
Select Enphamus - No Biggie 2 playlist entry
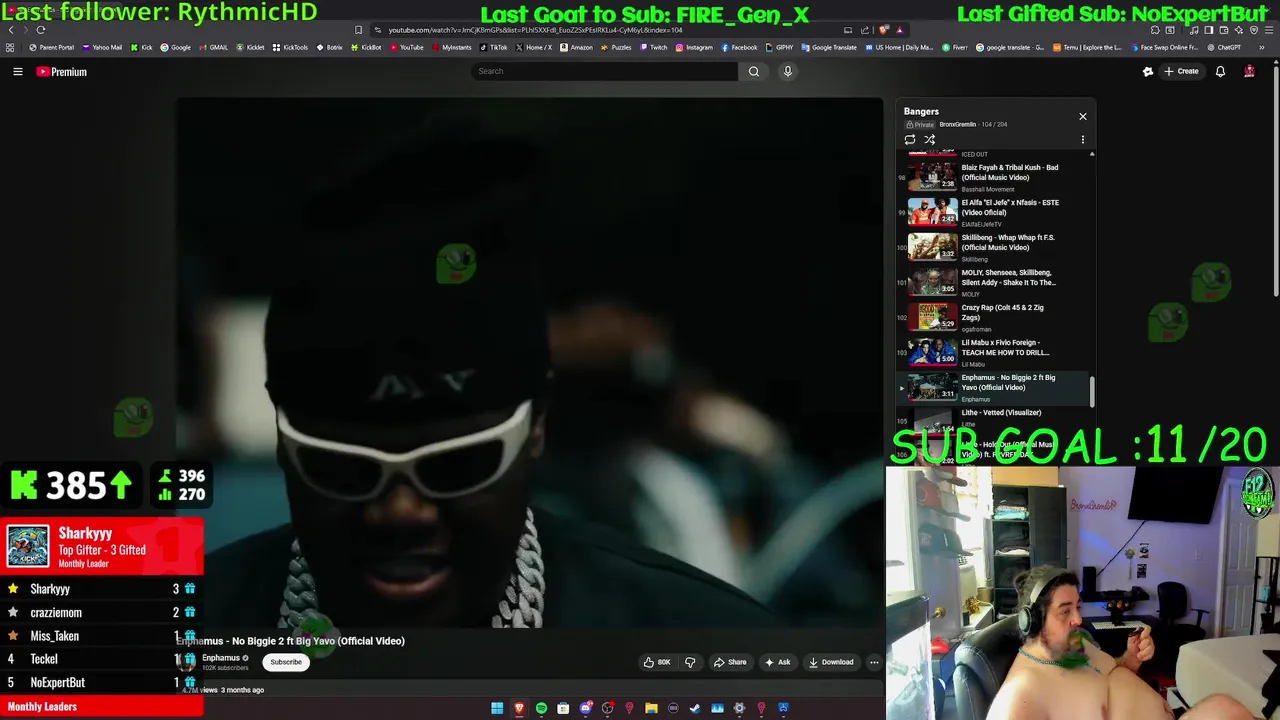tap(994, 388)
